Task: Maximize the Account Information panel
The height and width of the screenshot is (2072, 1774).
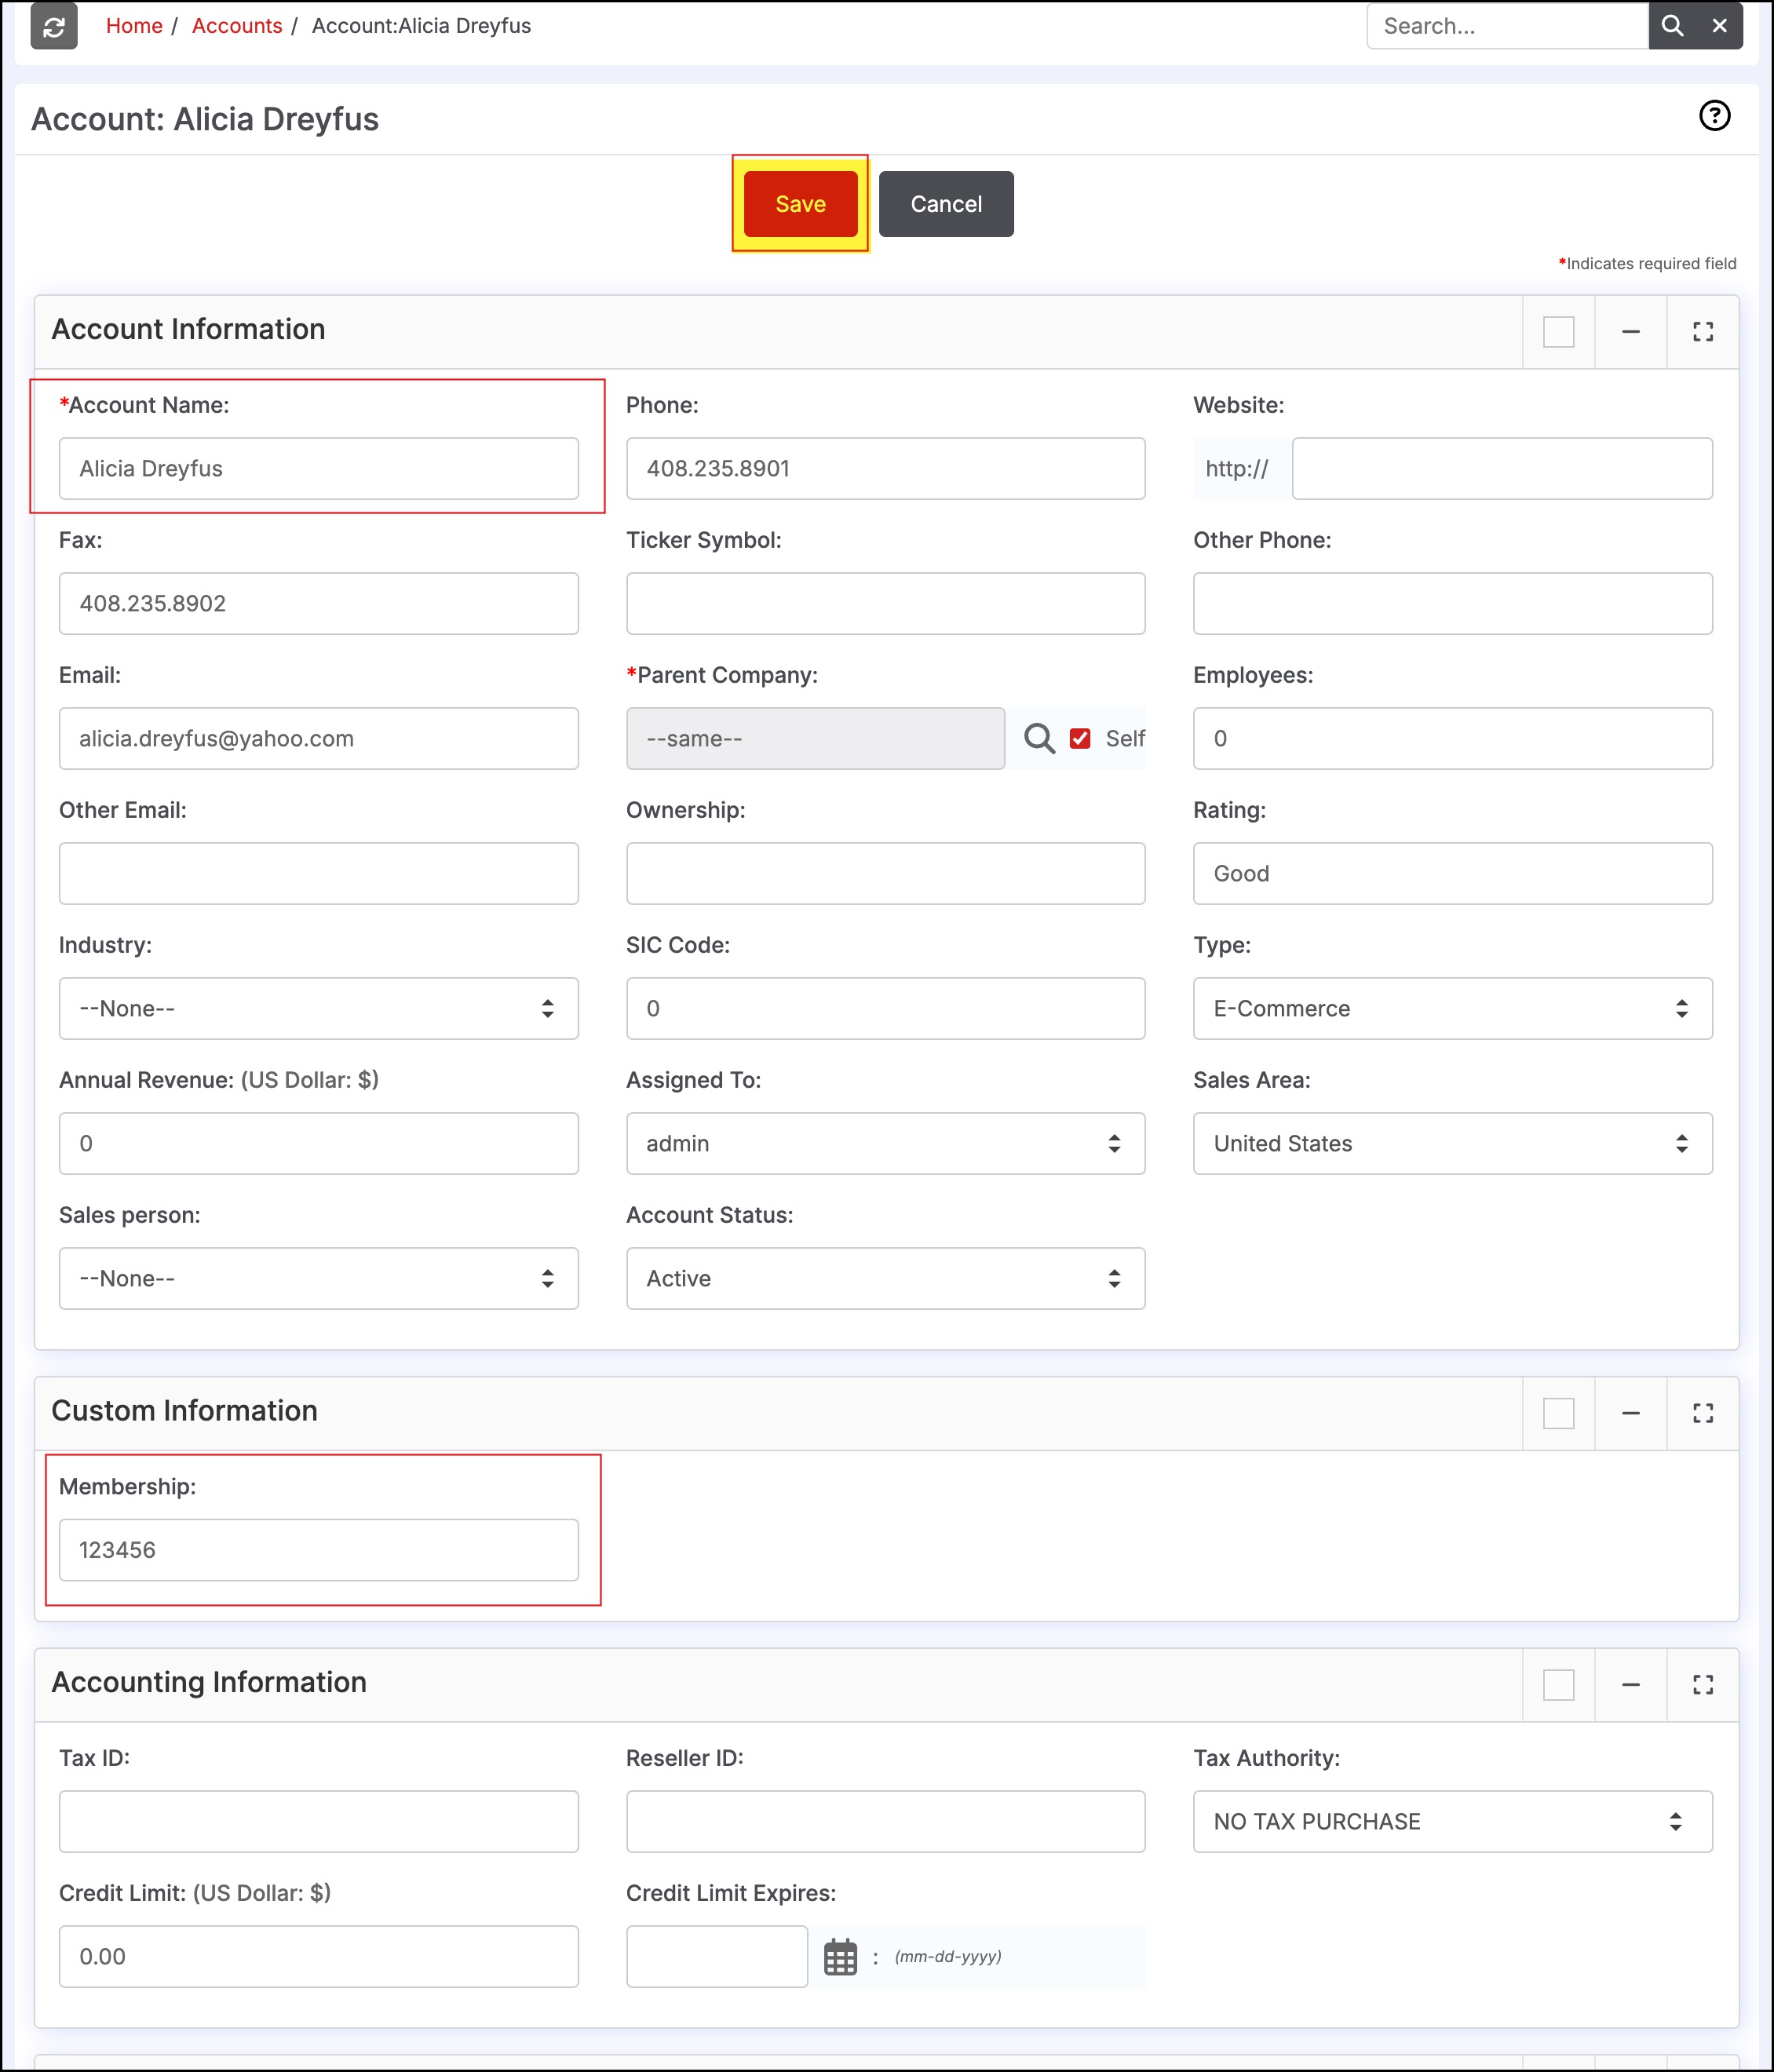Action: tap(1703, 332)
